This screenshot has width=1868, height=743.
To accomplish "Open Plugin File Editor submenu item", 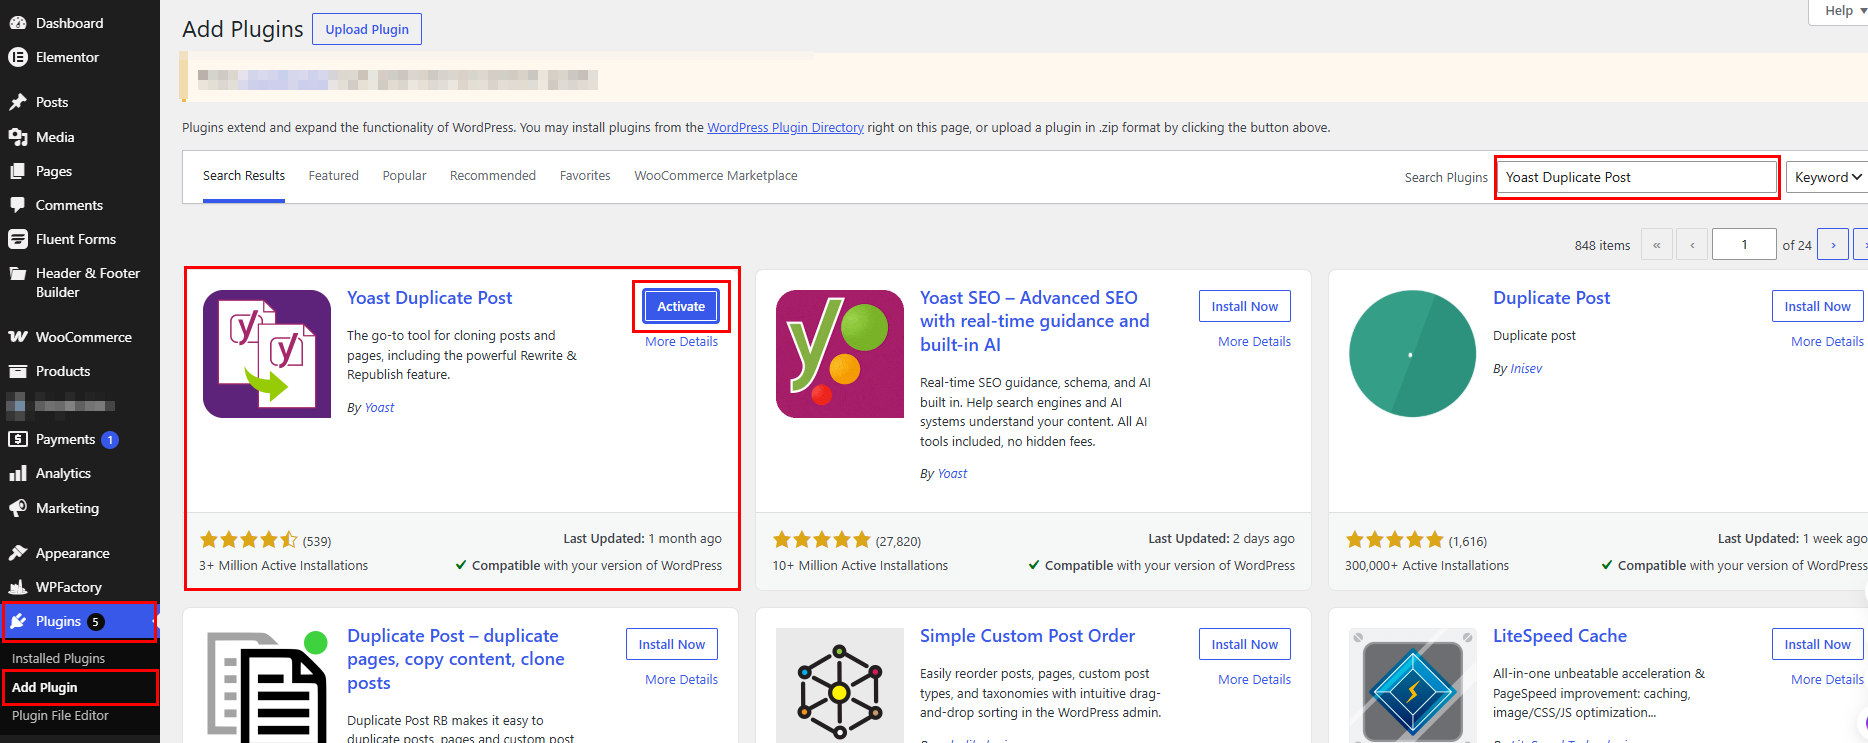I will coord(60,716).
